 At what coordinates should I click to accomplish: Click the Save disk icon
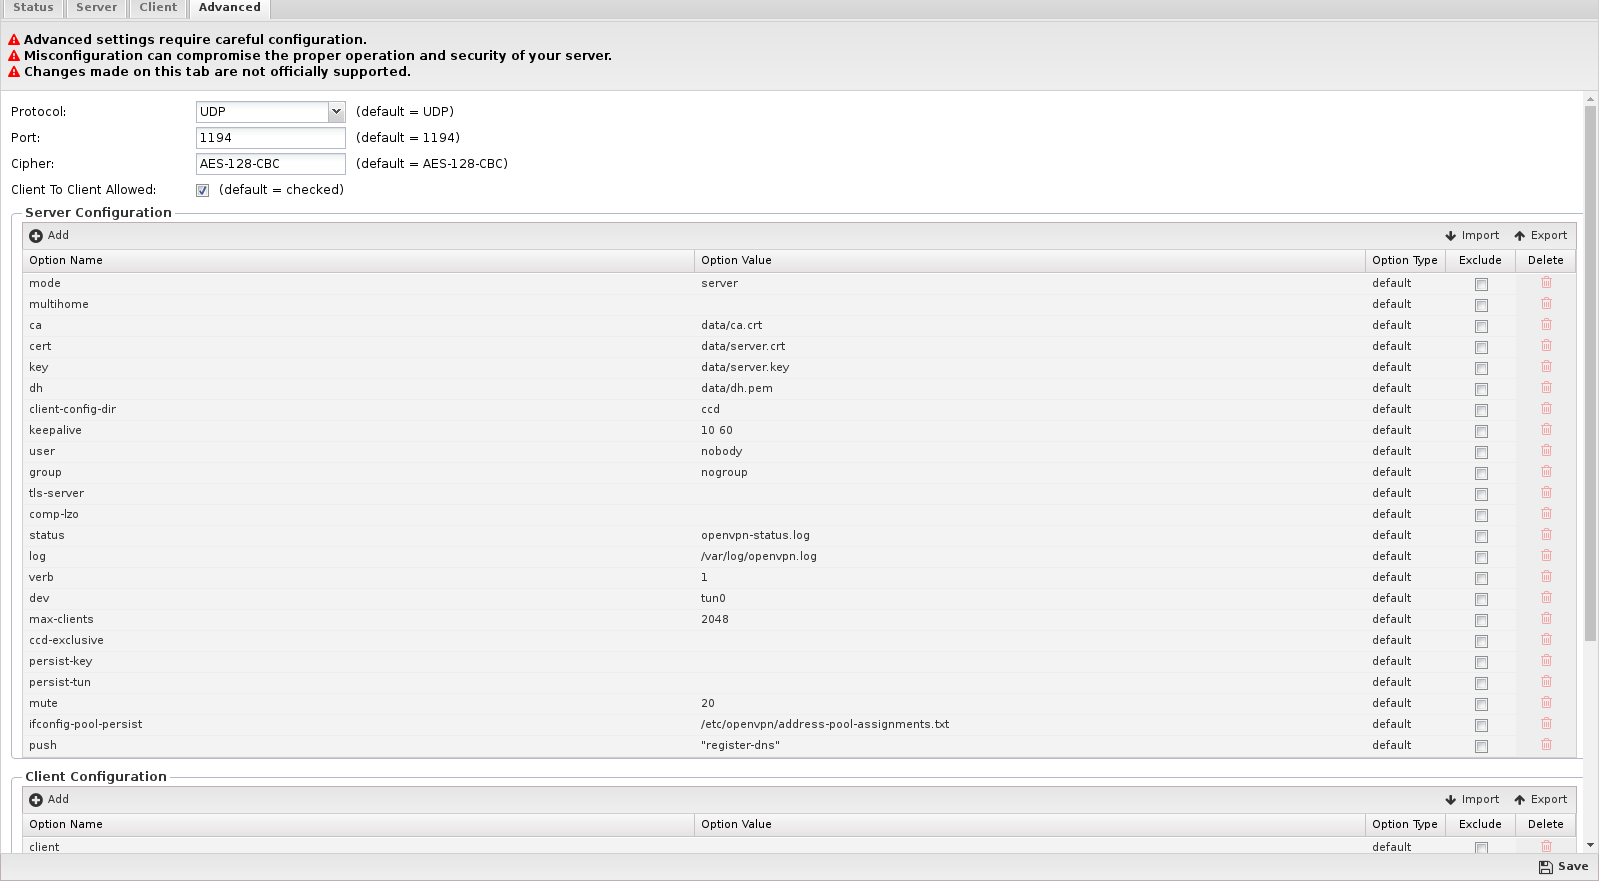click(x=1545, y=867)
